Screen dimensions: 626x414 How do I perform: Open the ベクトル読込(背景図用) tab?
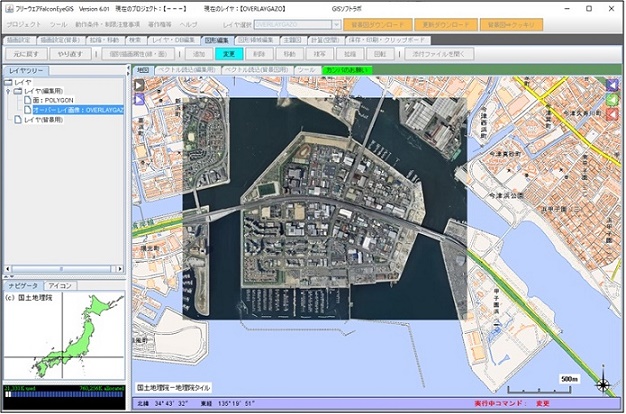click(257, 70)
